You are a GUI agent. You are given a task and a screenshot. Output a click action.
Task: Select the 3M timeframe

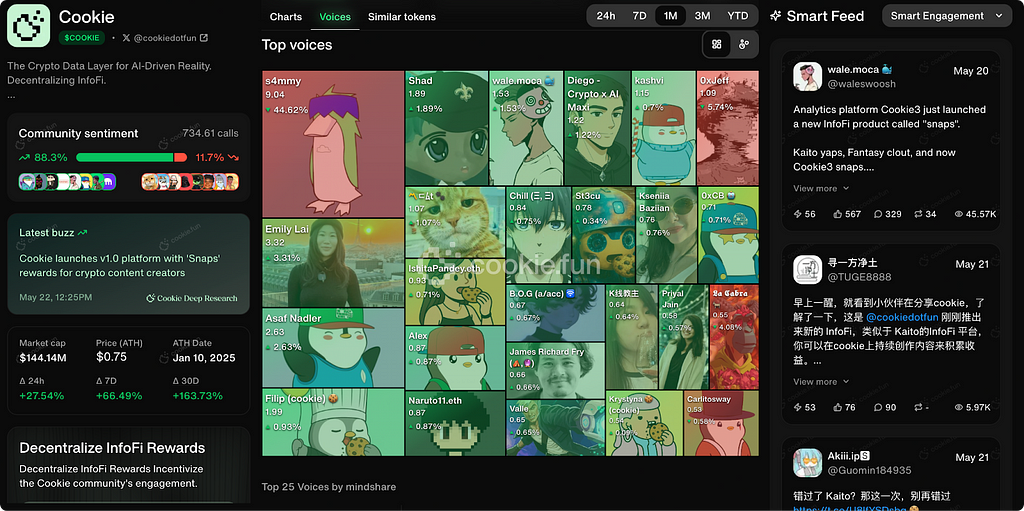[703, 16]
